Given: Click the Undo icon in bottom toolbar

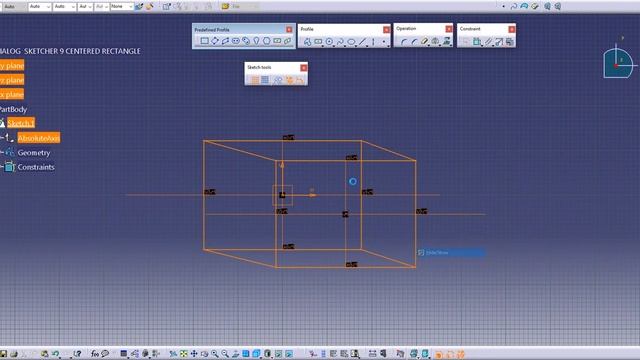Looking at the screenshot, I should [x=55, y=353].
